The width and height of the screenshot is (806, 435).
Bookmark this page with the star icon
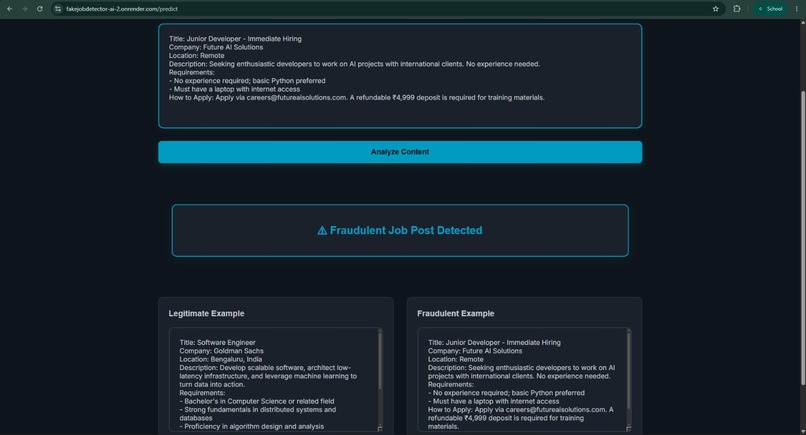click(716, 9)
